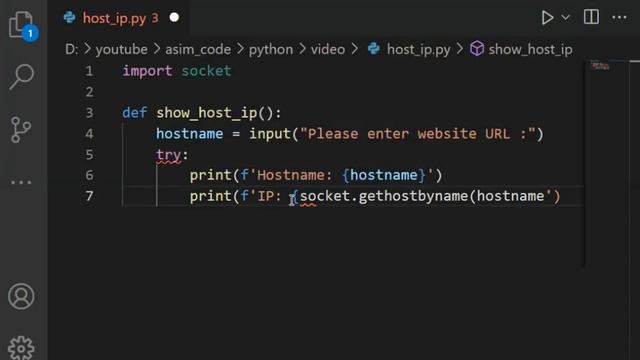Open the Search view in activity bar
The image size is (640, 360).
point(21,76)
